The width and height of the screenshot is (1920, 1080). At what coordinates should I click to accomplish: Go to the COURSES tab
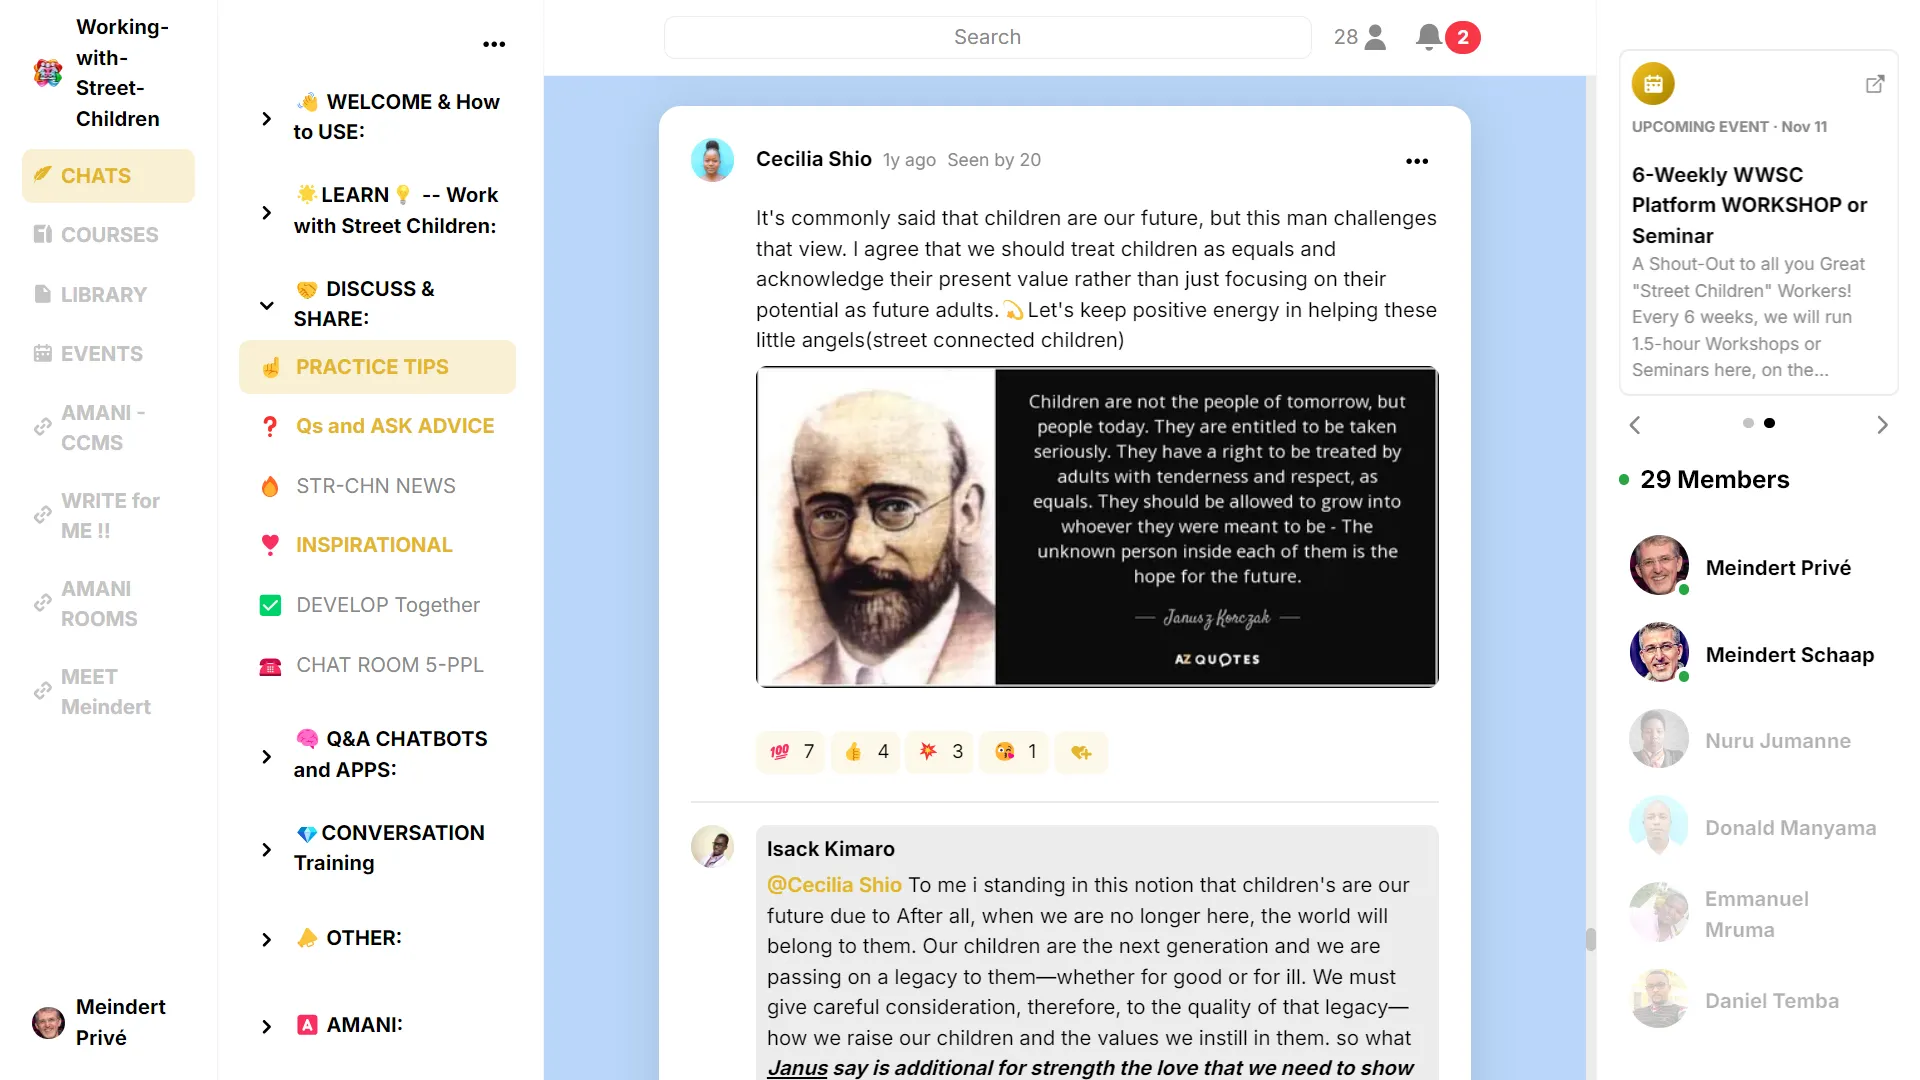[109, 235]
